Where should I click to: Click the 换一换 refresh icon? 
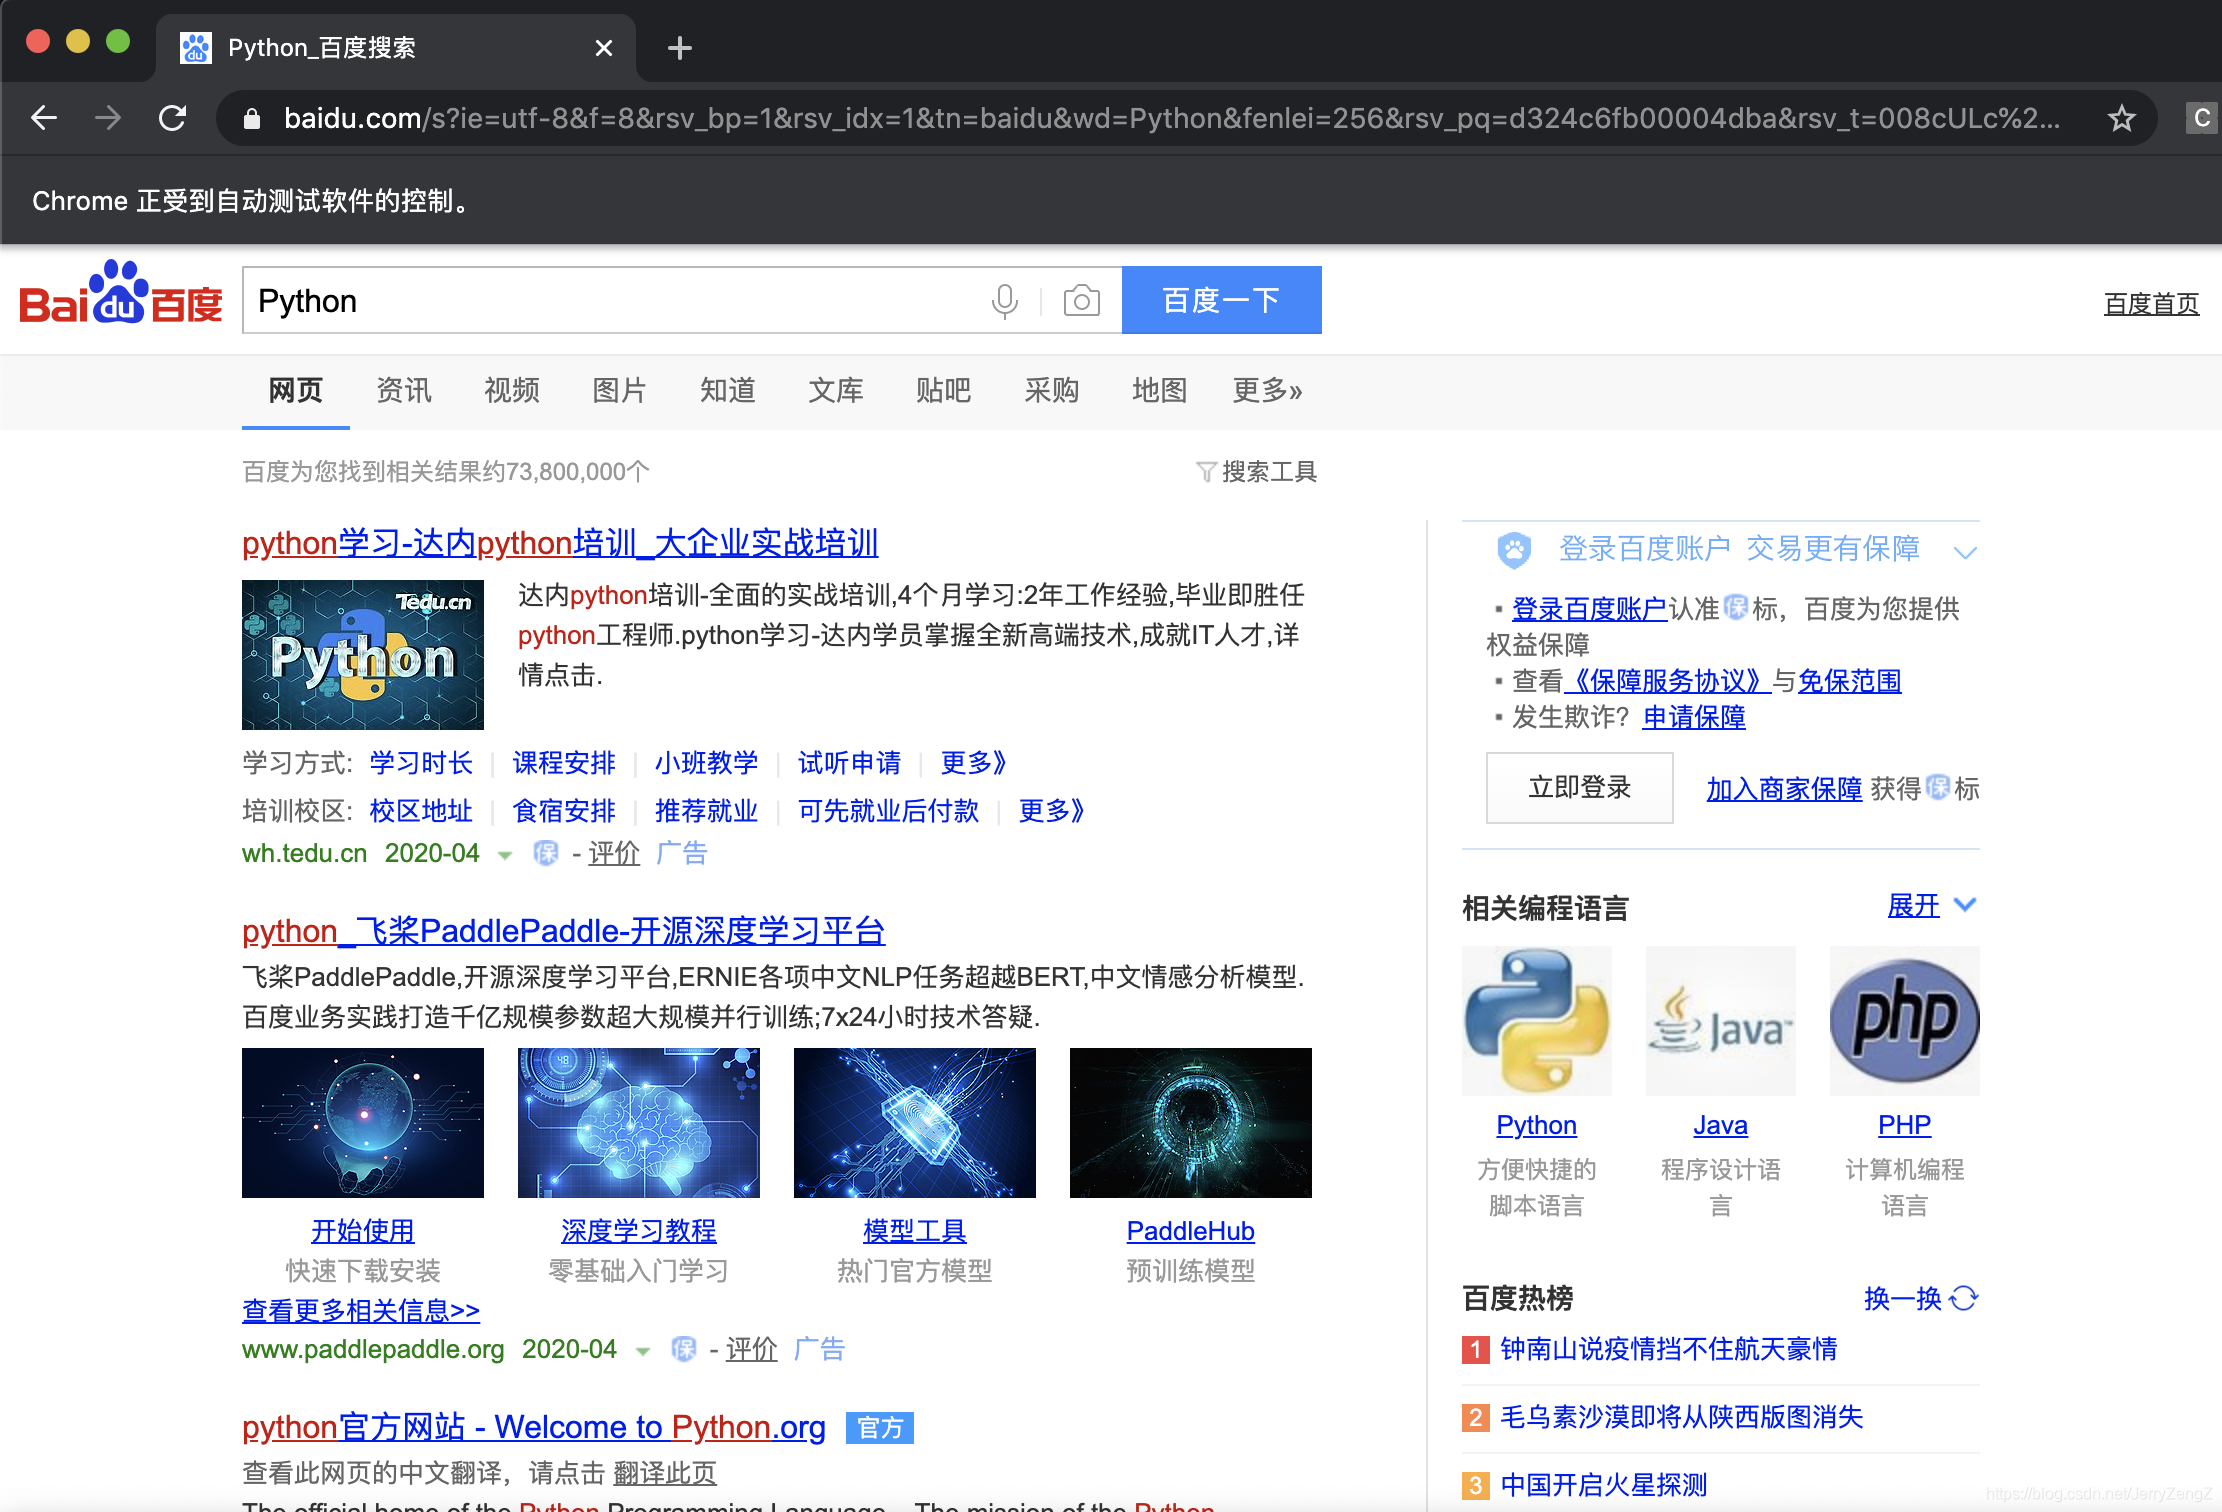pyautogui.click(x=1964, y=1298)
